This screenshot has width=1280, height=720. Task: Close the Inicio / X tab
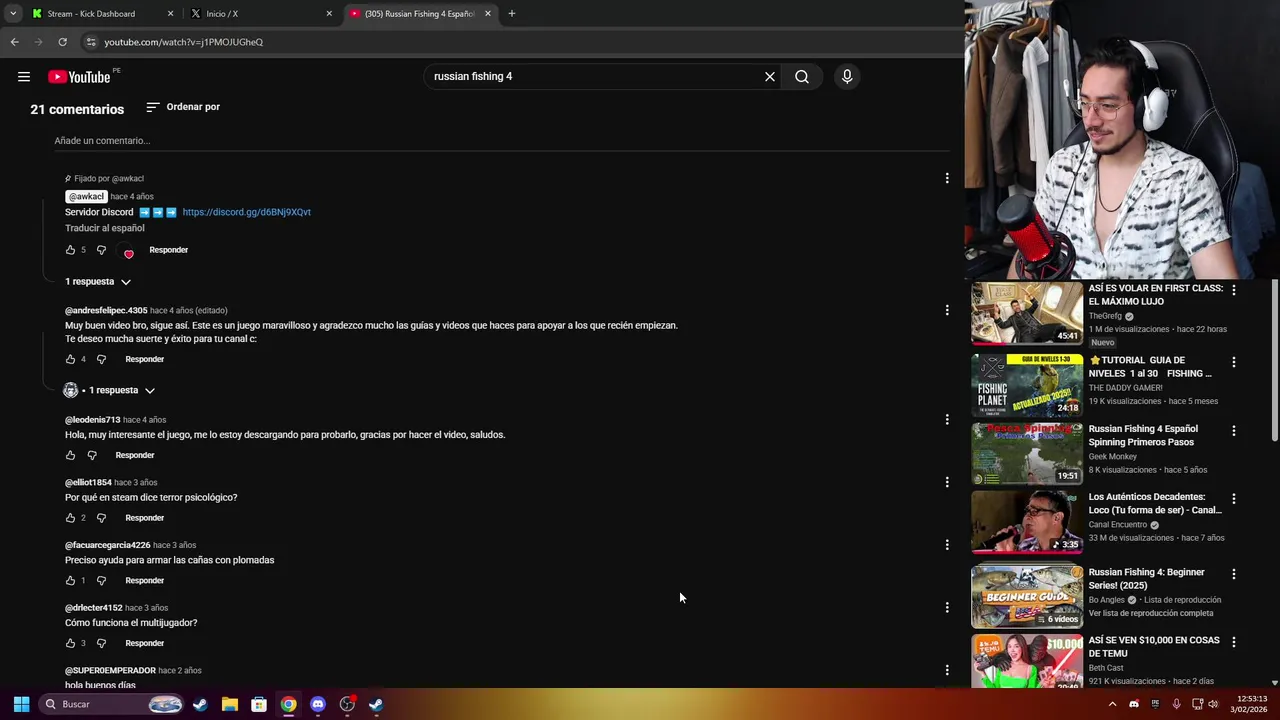point(329,14)
